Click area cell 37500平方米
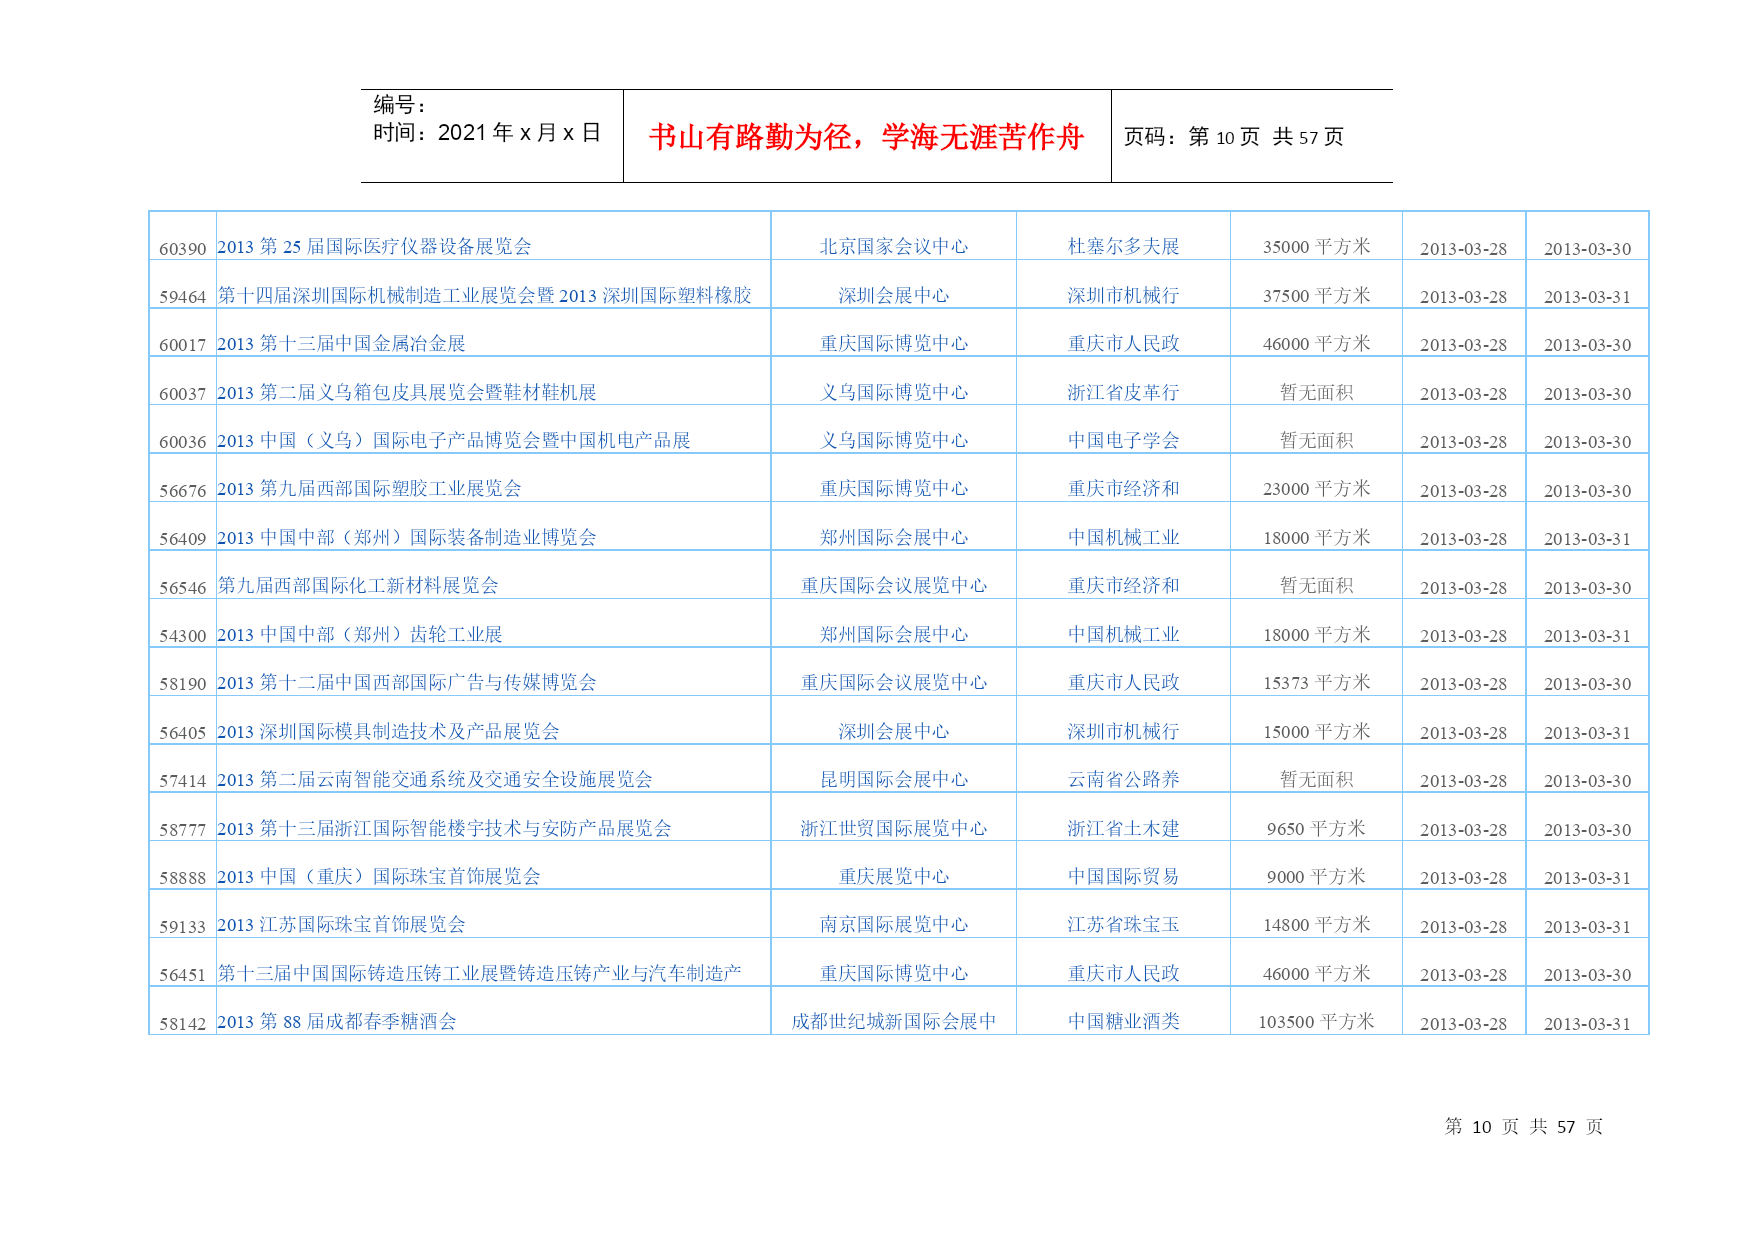The width and height of the screenshot is (1754, 1241). (1317, 296)
